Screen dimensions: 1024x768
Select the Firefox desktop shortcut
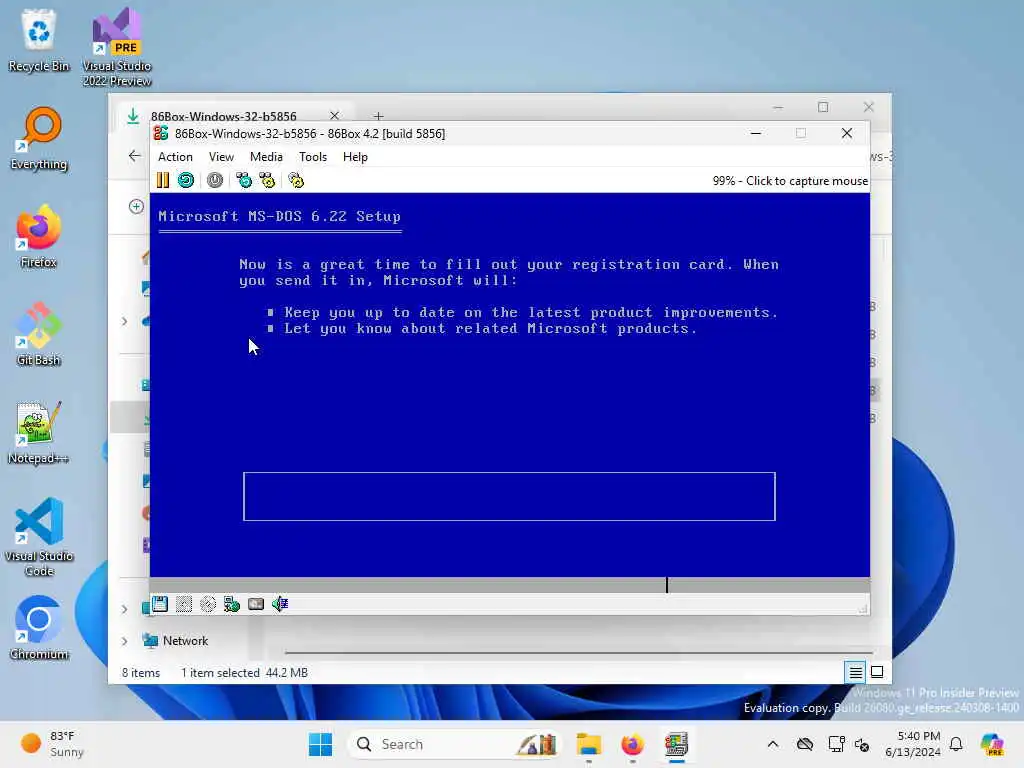[x=39, y=236]
